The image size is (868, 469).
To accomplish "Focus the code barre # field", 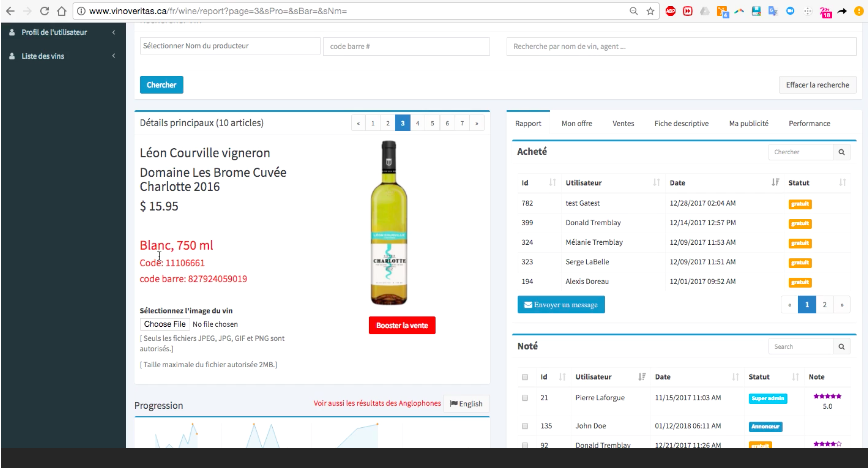I will click(406, 46).
